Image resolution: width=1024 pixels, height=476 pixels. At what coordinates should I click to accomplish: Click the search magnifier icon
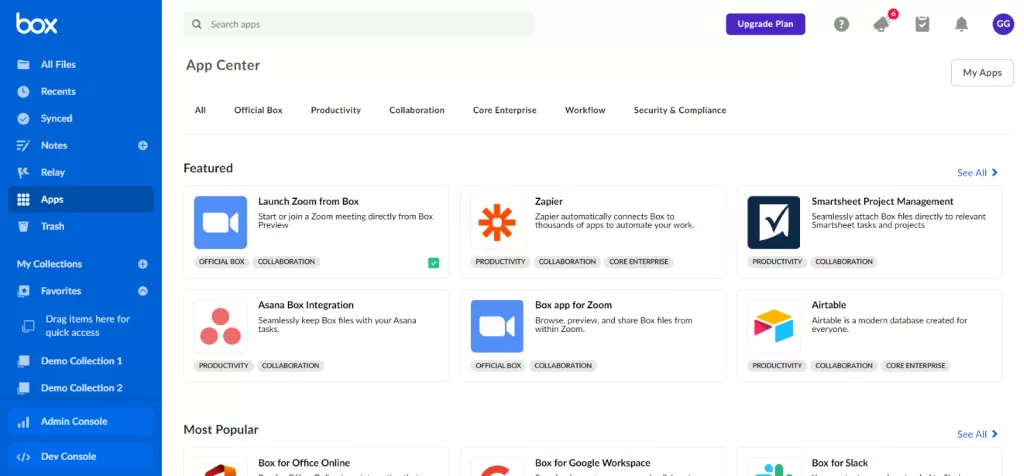coord(197,24)
